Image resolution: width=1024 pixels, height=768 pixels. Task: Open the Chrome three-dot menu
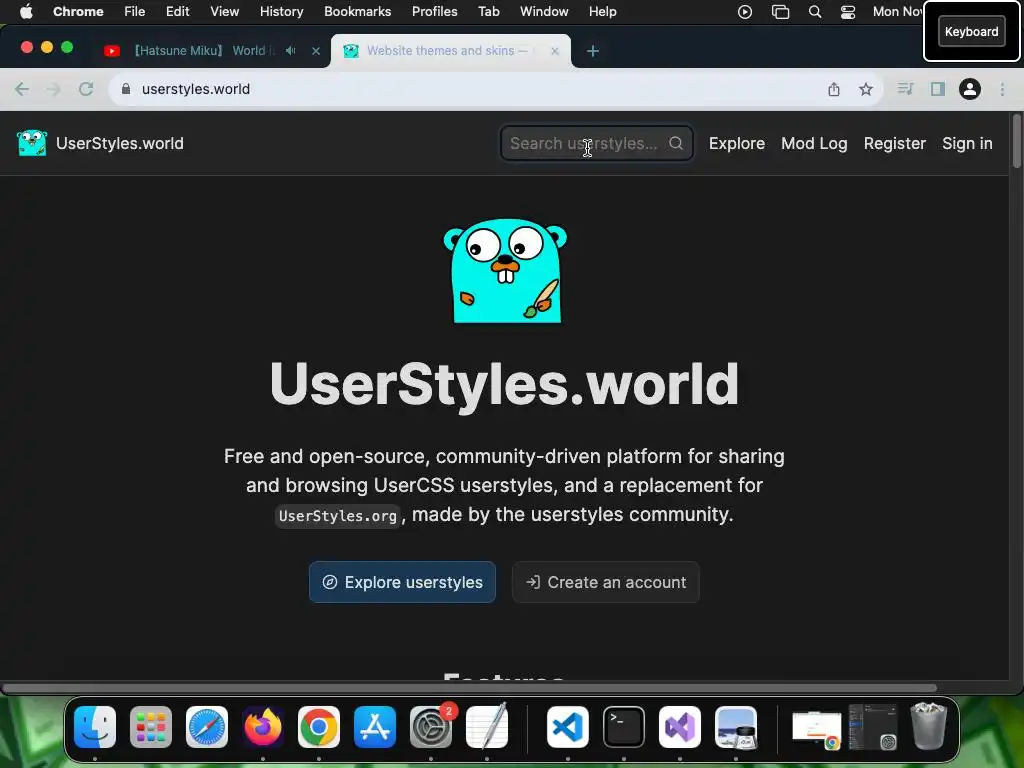1002,89
